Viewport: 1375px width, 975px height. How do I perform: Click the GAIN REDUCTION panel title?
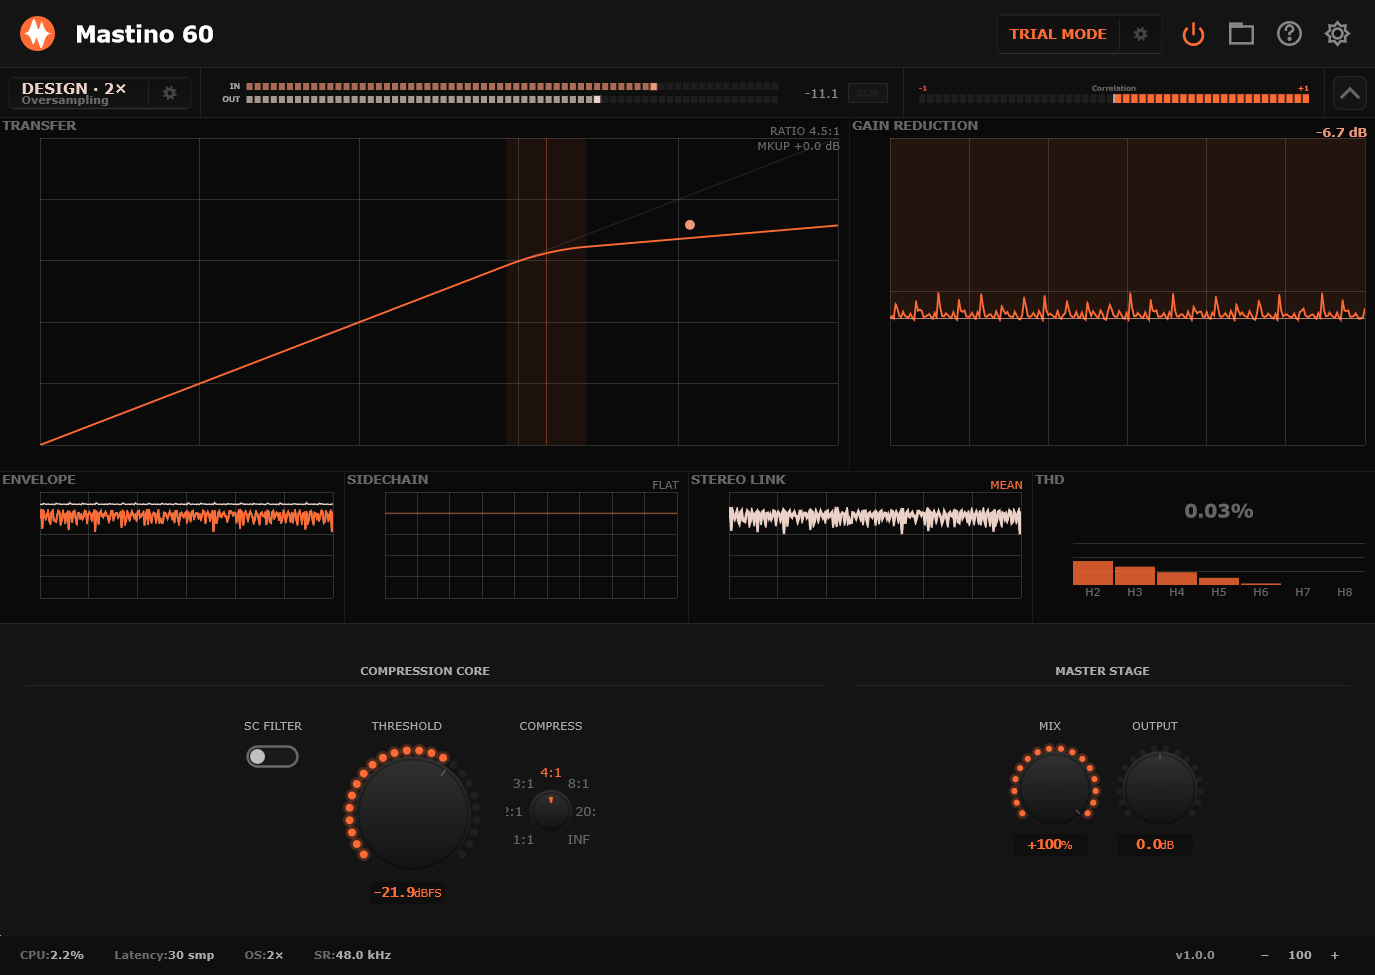tap(915, 125)
